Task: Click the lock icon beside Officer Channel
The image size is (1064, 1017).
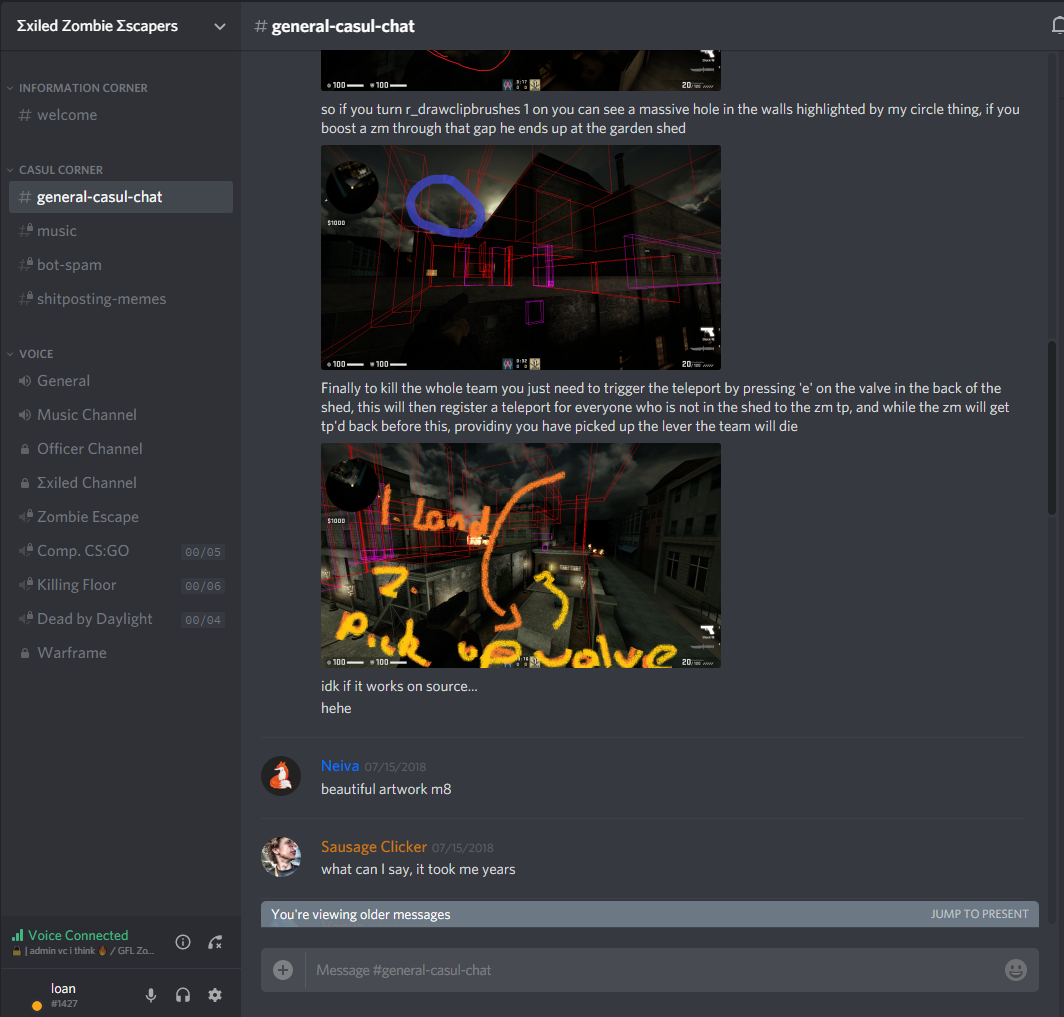Action: pos(25,449)
